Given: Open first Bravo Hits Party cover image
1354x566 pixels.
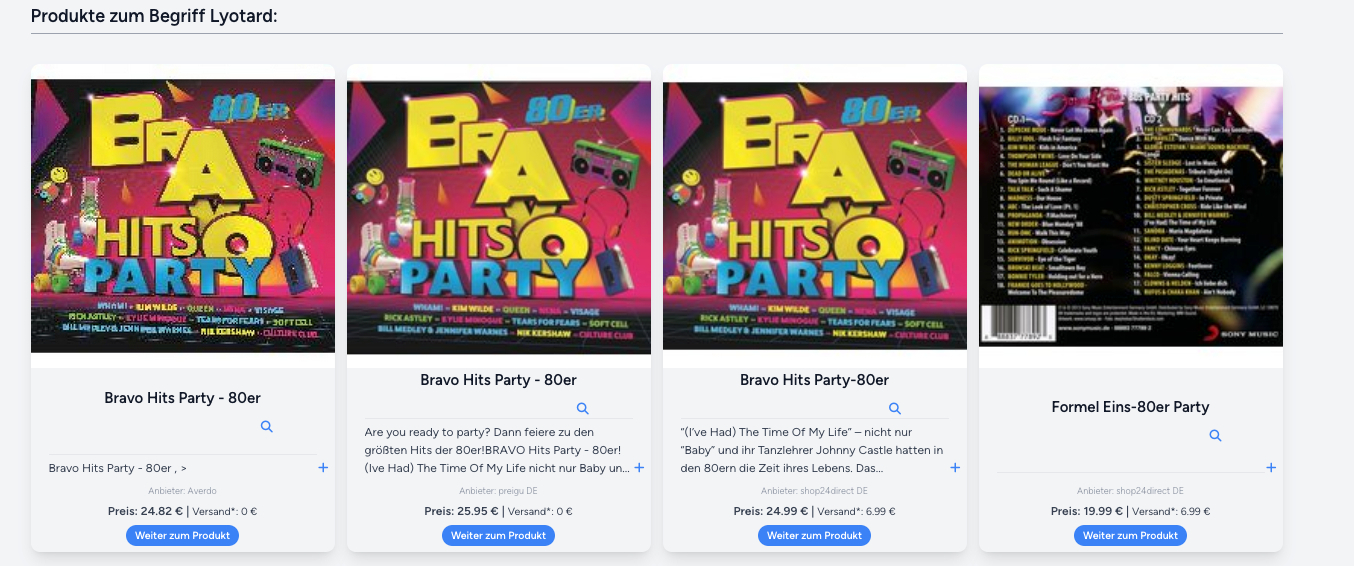Looking at the screenshot, I should (183, 216).
